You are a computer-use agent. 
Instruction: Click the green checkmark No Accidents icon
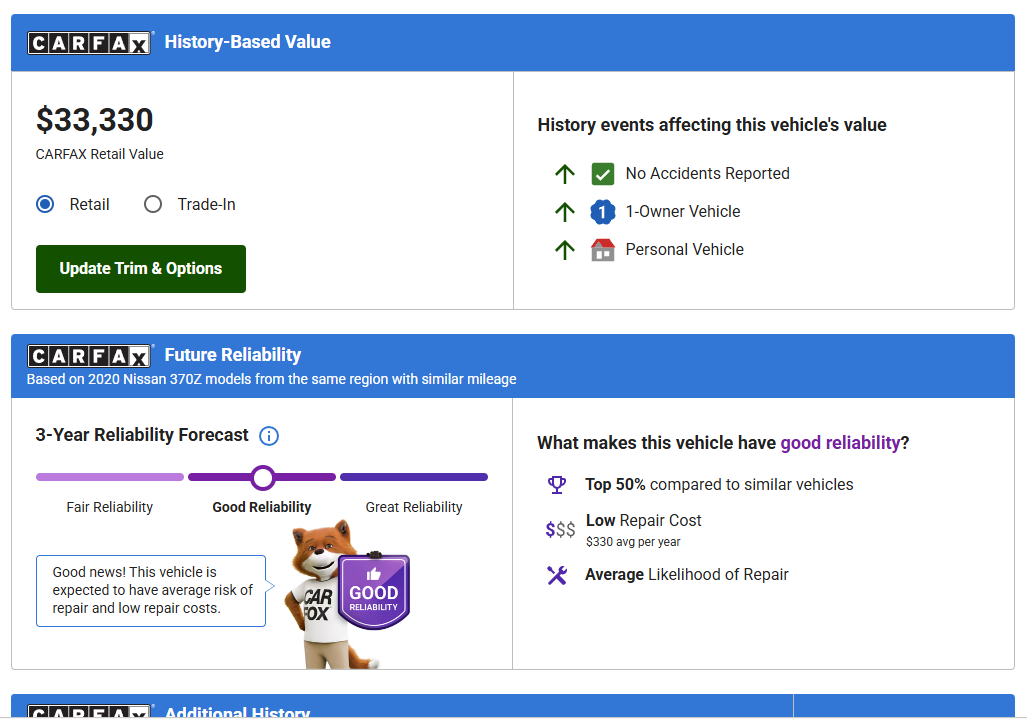point(603,174)
